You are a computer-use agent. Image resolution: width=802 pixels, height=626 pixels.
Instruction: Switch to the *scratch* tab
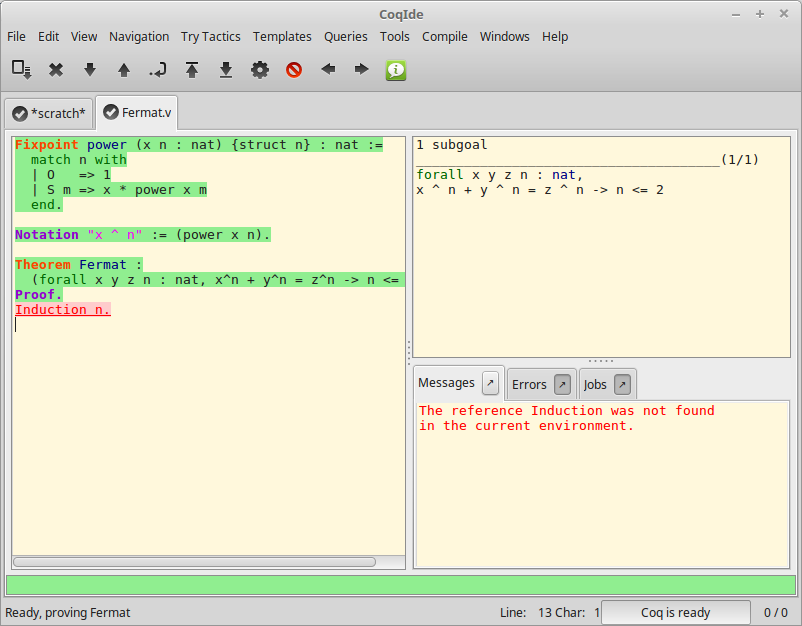pyautogui.click(x=48, y=113)
